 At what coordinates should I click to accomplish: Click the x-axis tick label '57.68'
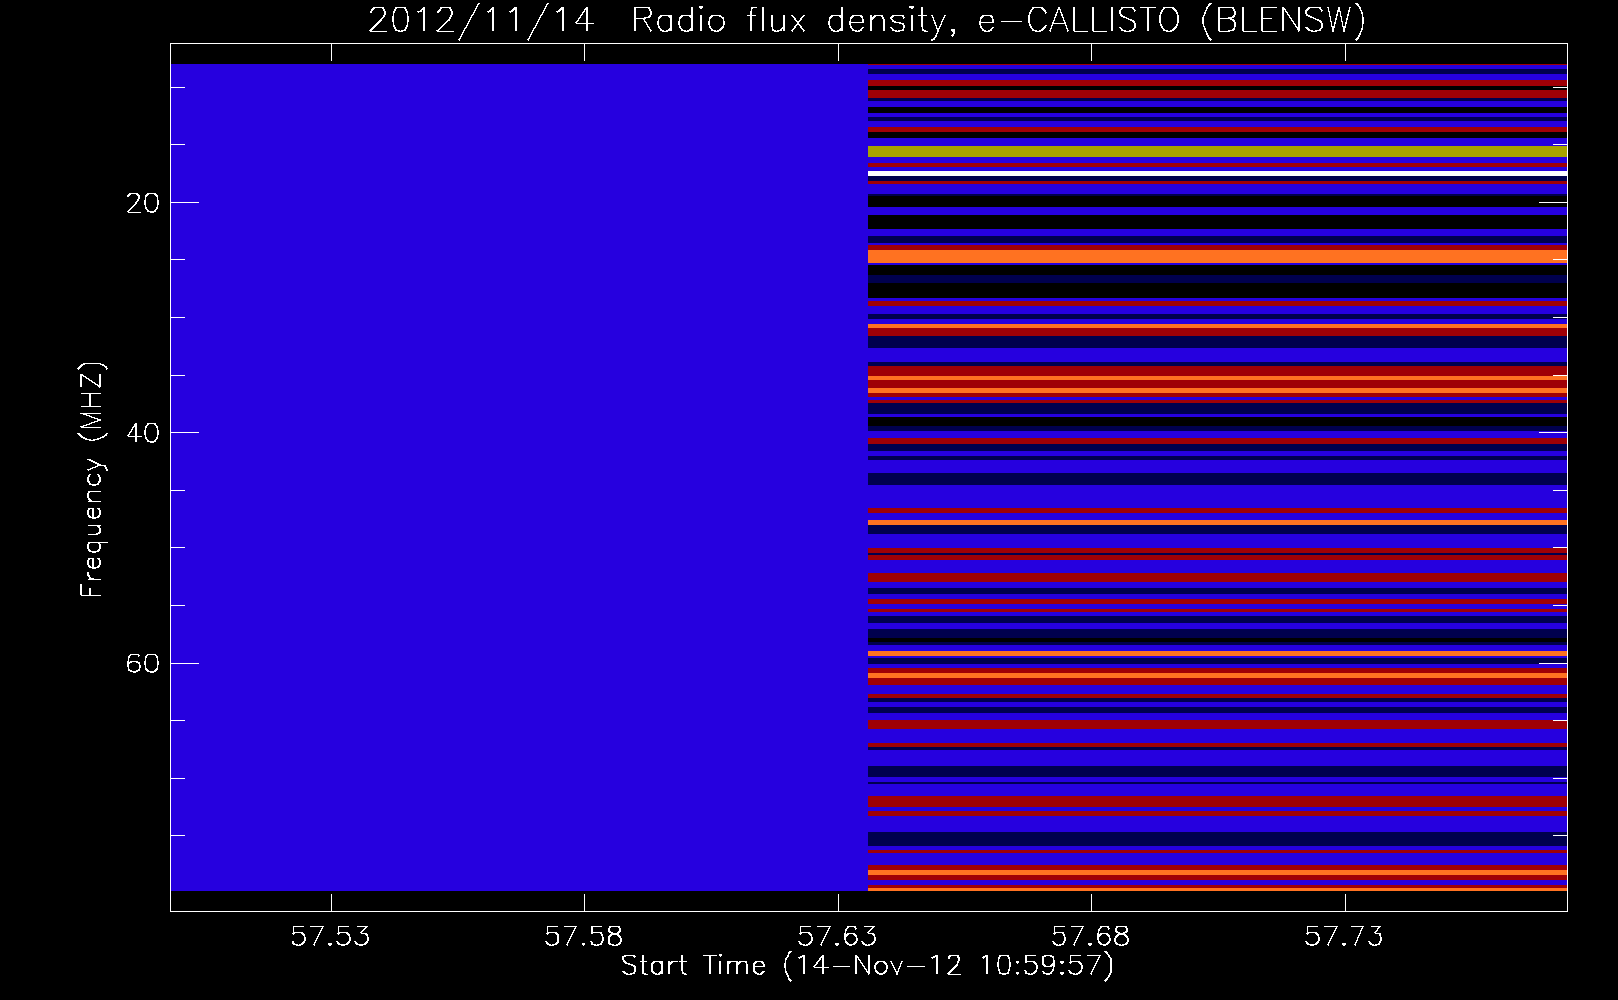tap(1092, 937)
